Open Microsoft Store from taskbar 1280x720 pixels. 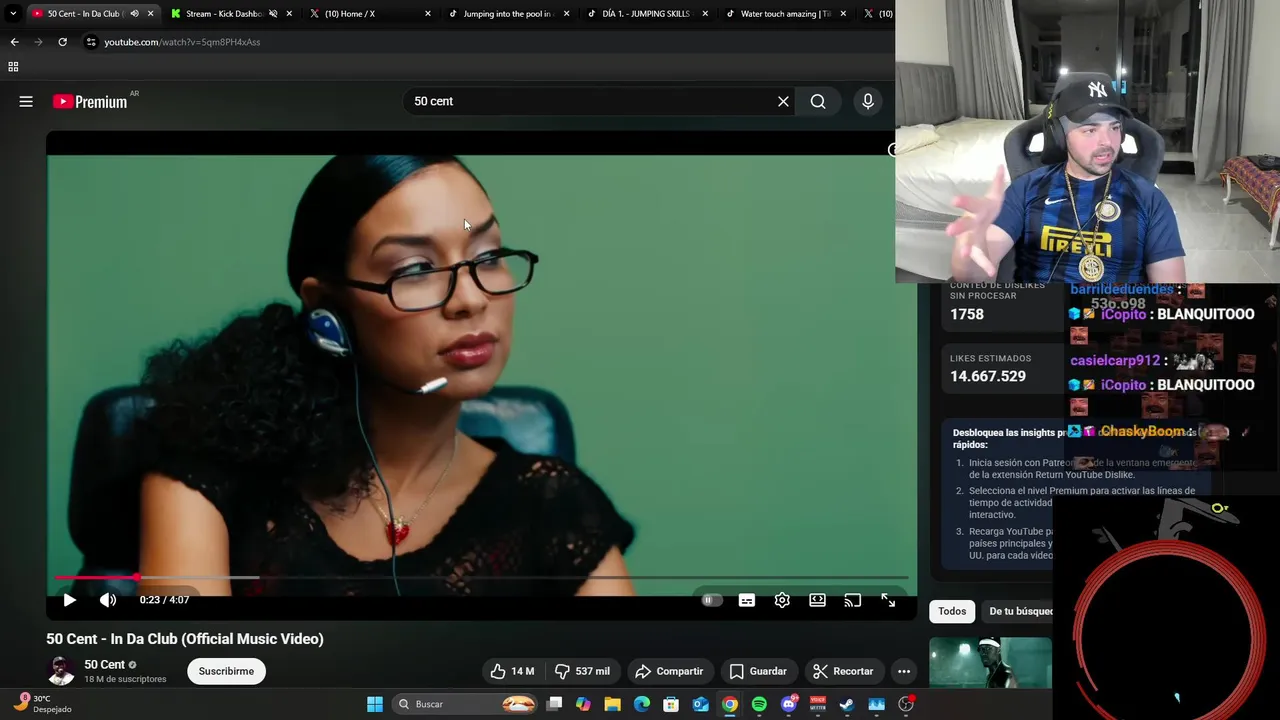coord(671,704)
